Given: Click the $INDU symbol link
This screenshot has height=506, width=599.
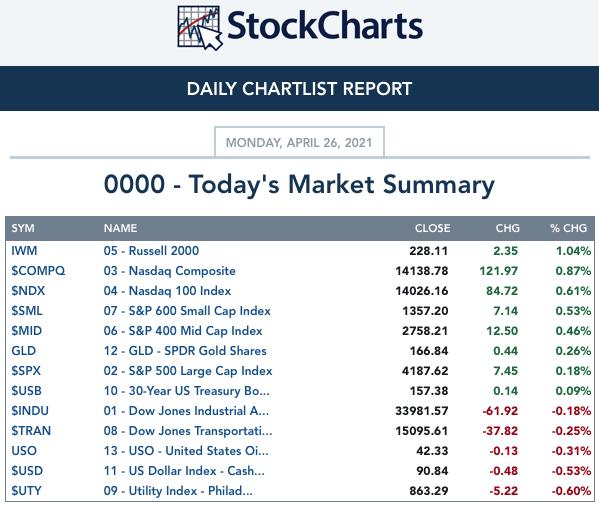Looking at the screenshot, I should (x=30, y=411).
